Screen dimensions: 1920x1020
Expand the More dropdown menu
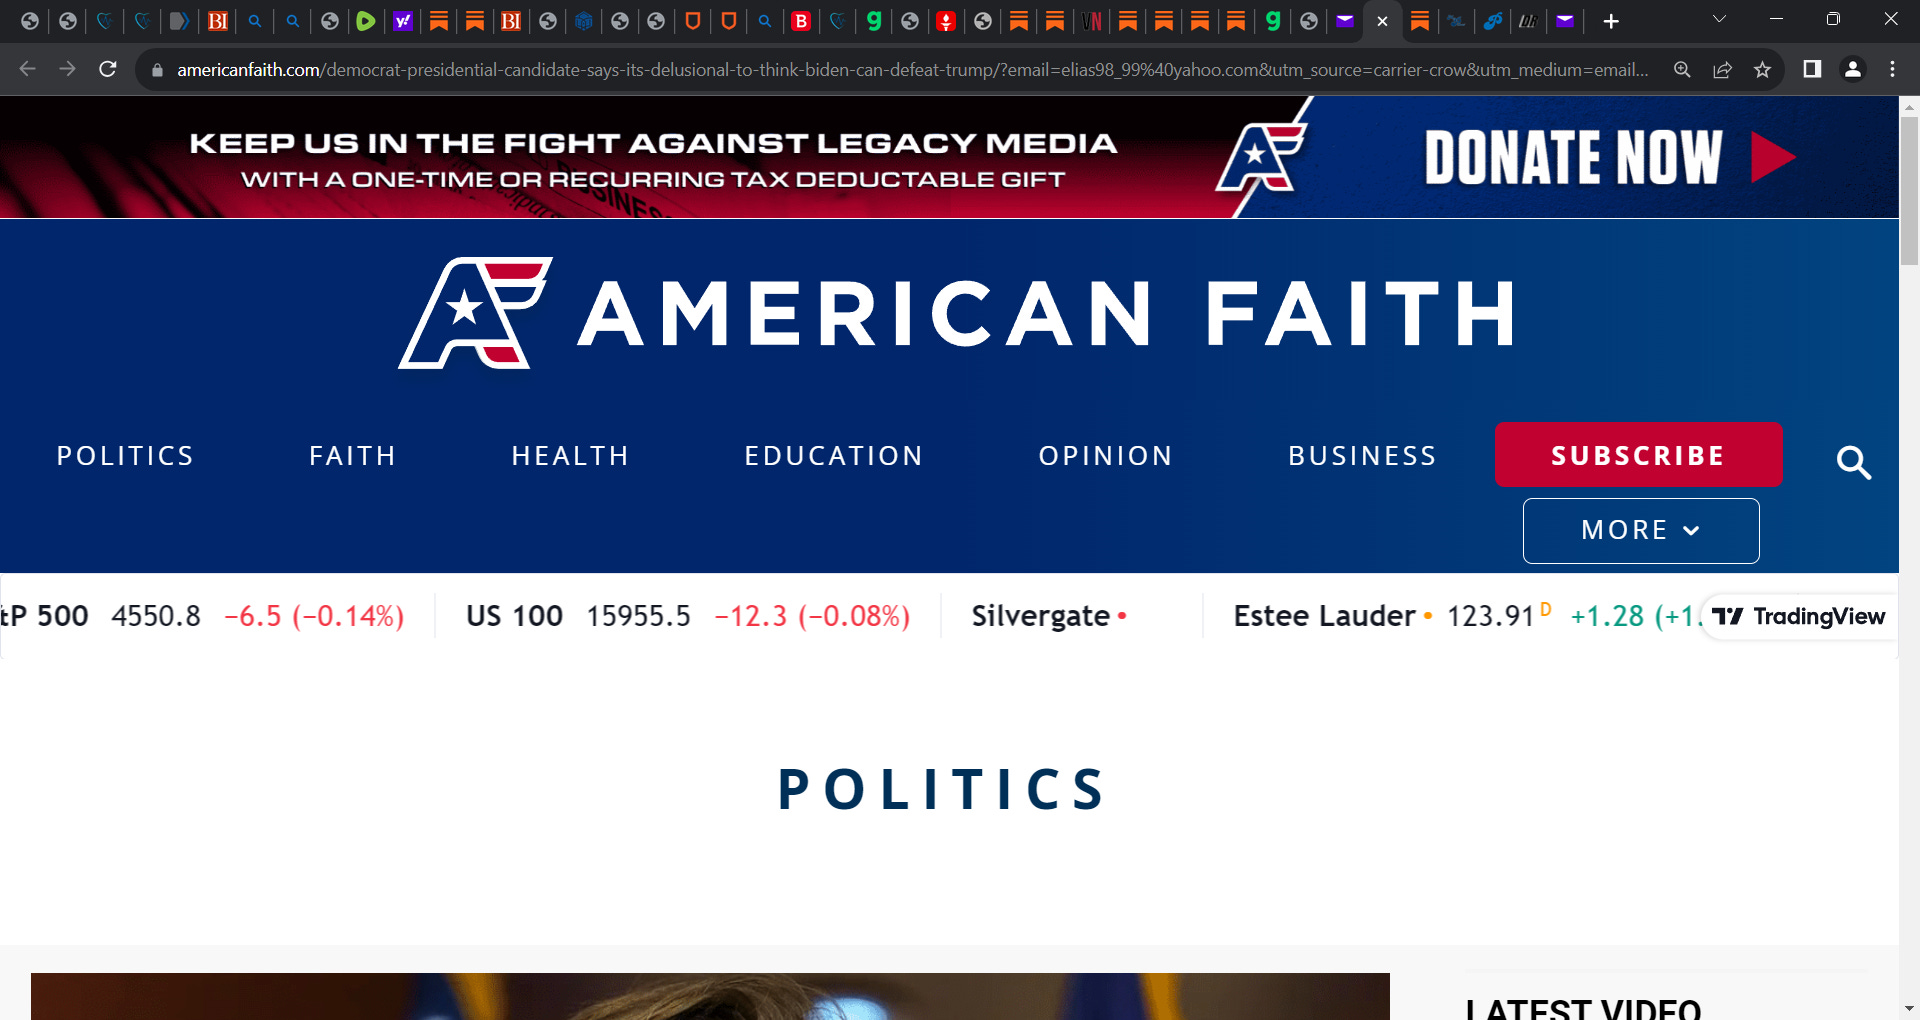pyautogui.click(x=1640, y=530)
